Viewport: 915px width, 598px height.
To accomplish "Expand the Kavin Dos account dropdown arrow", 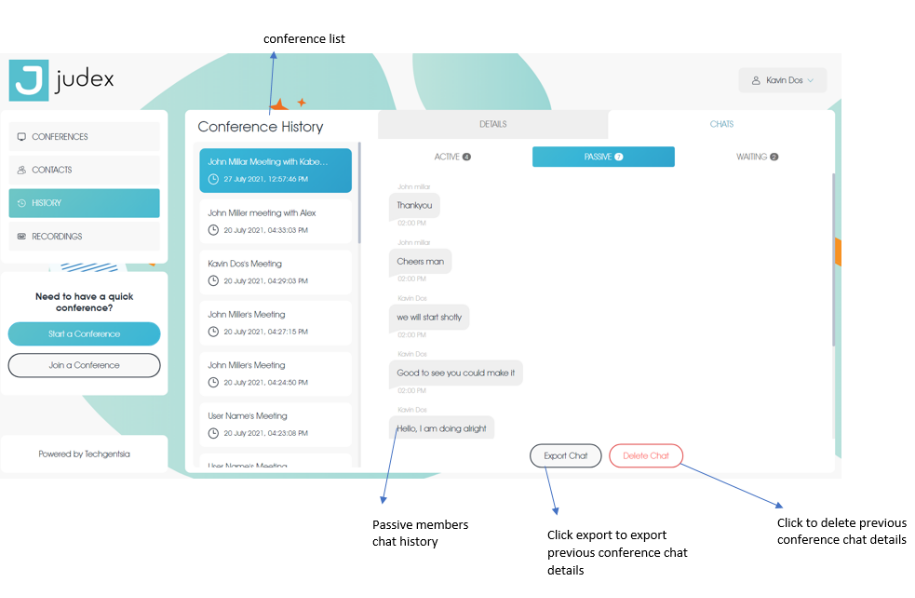I will 811,81.
